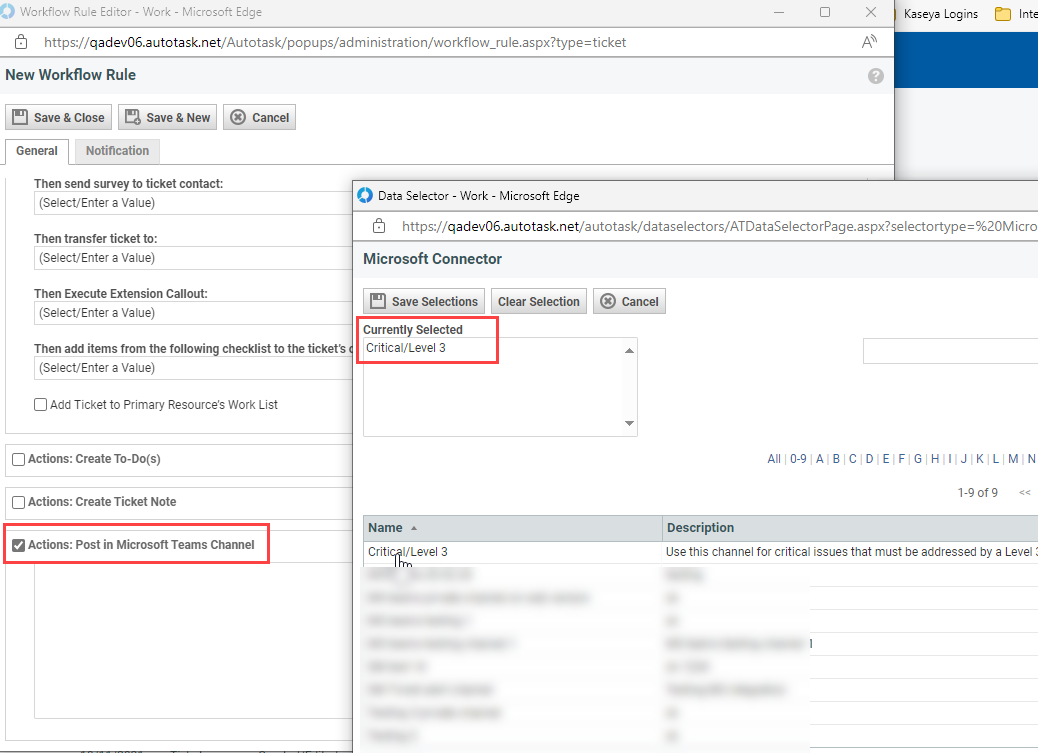Filter list by the All link
This screenshot has width=1038, height=753.
click(x=774, y=459)
